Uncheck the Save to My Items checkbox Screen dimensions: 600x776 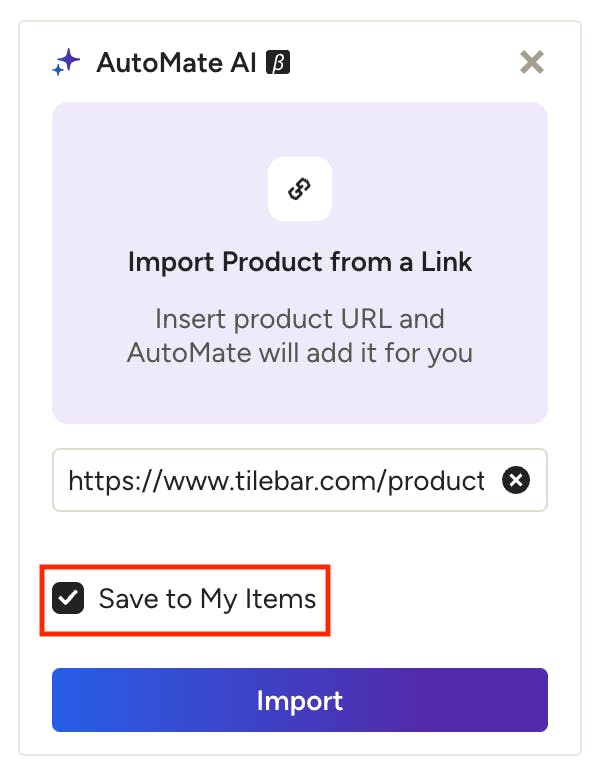coord(68,599)
